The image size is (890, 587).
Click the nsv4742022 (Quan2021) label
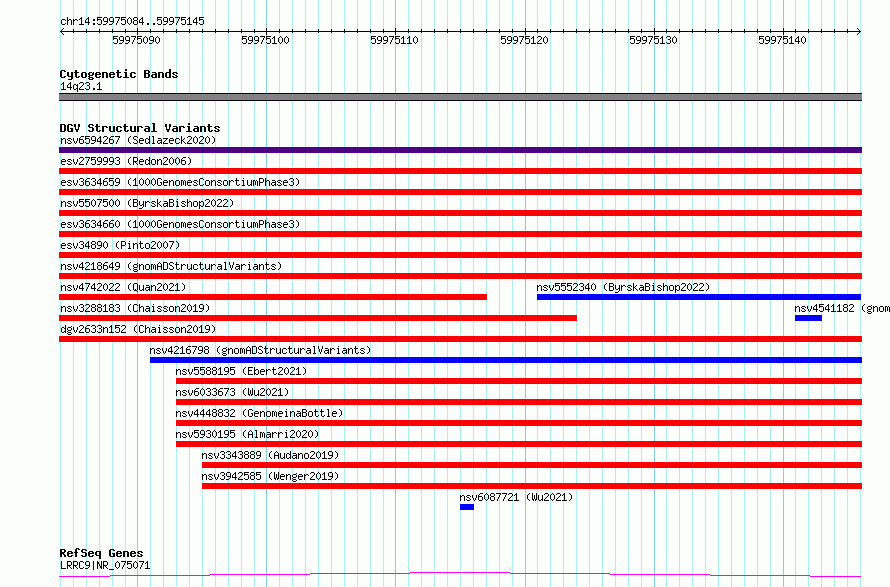[123, 287]
